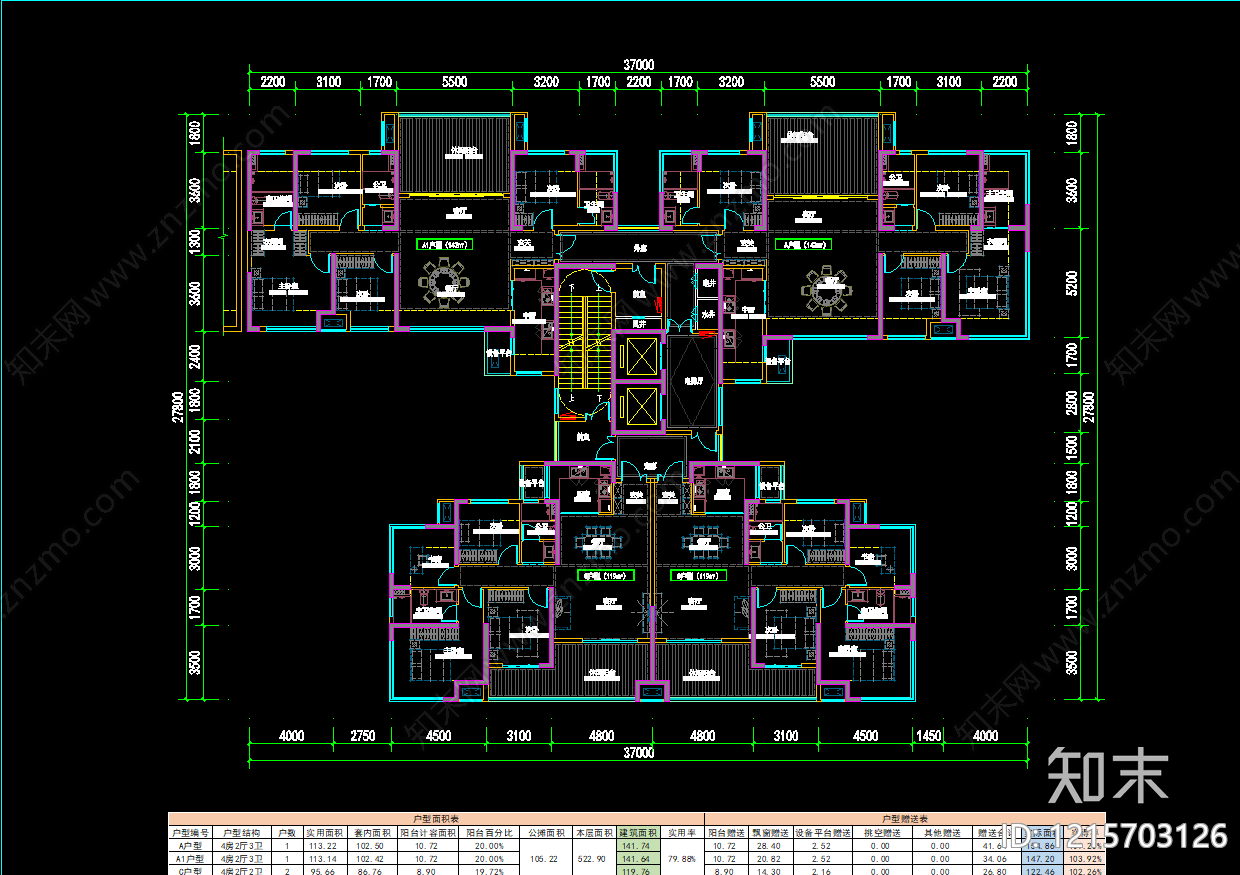Select the 电梯厅 room label

(x=692, y=381)
